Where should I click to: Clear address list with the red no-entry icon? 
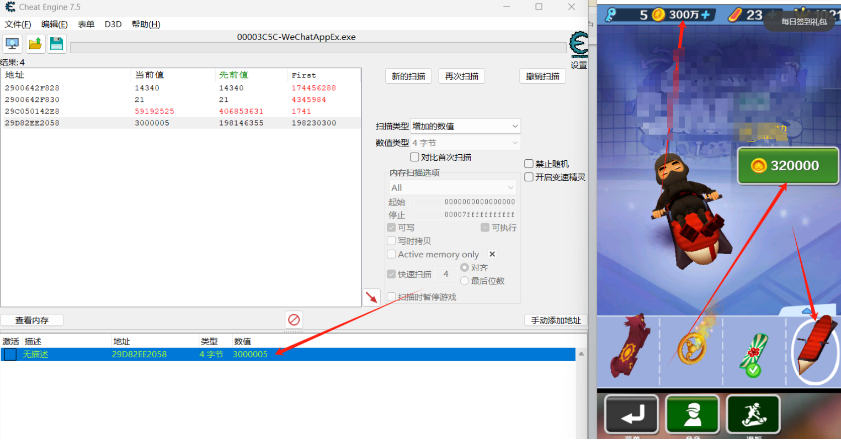click(293, 320)
